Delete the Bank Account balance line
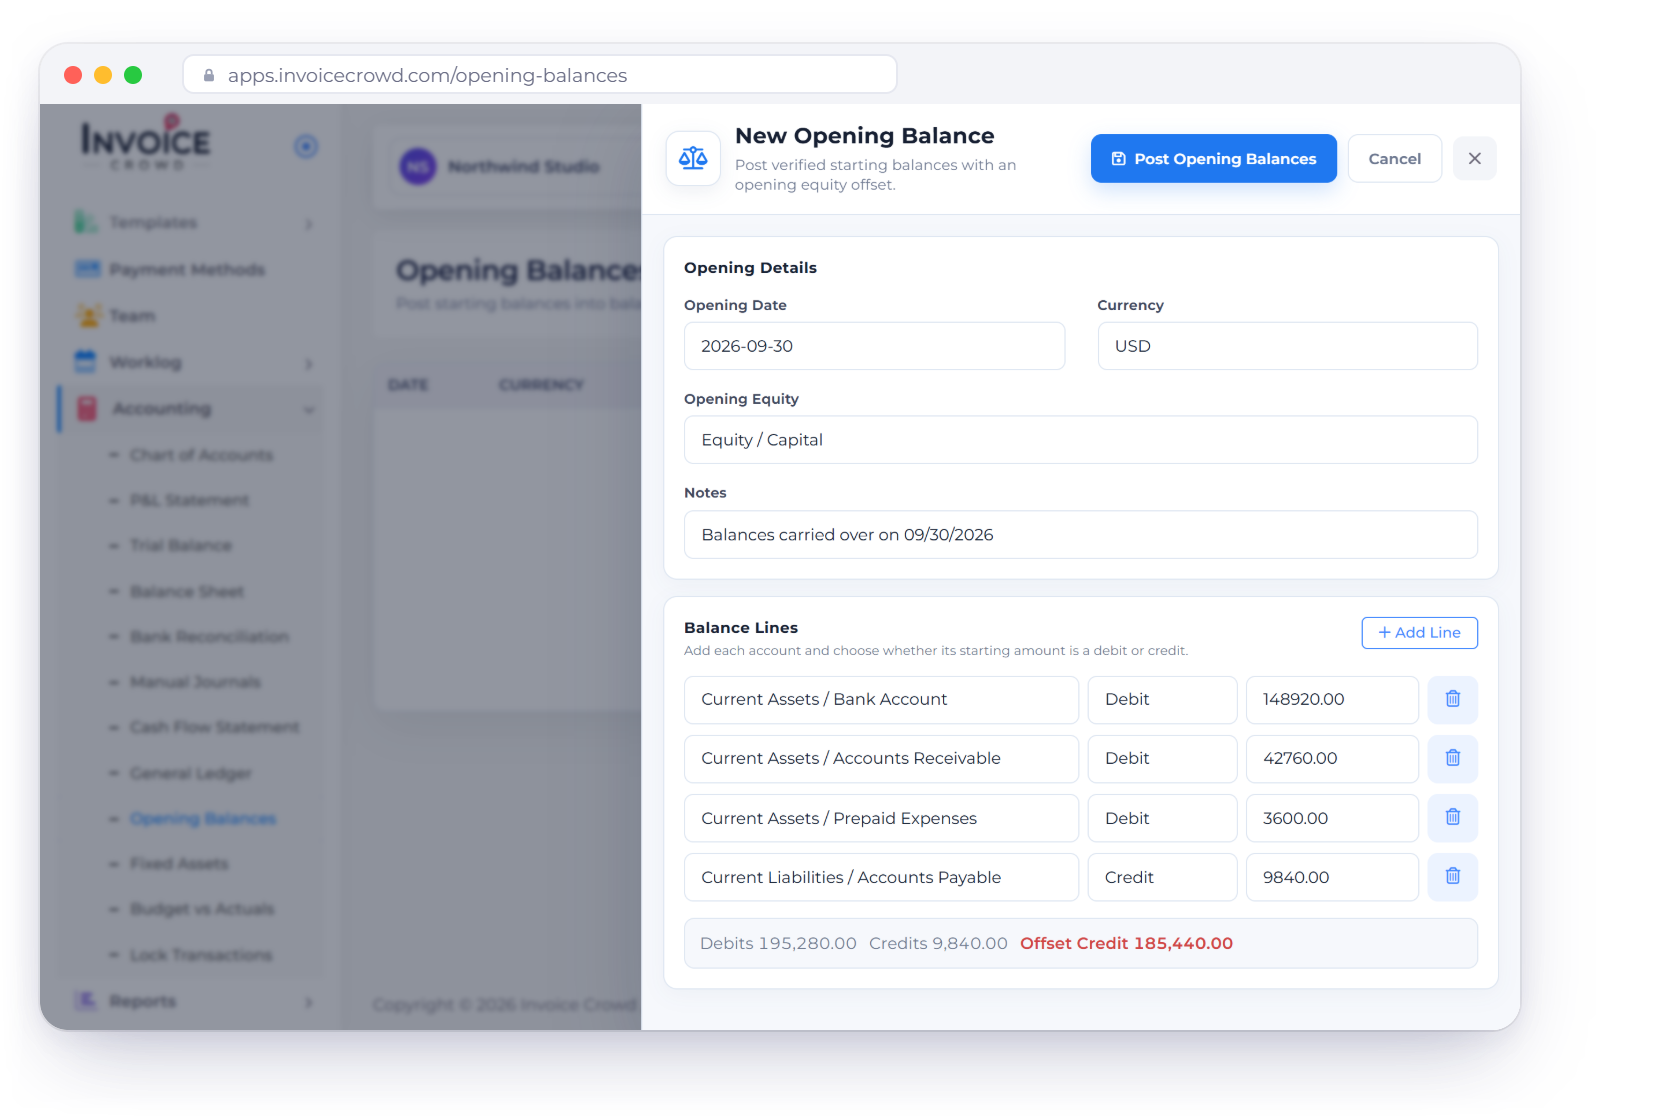1680x1120 pixels. [1452, 699]
